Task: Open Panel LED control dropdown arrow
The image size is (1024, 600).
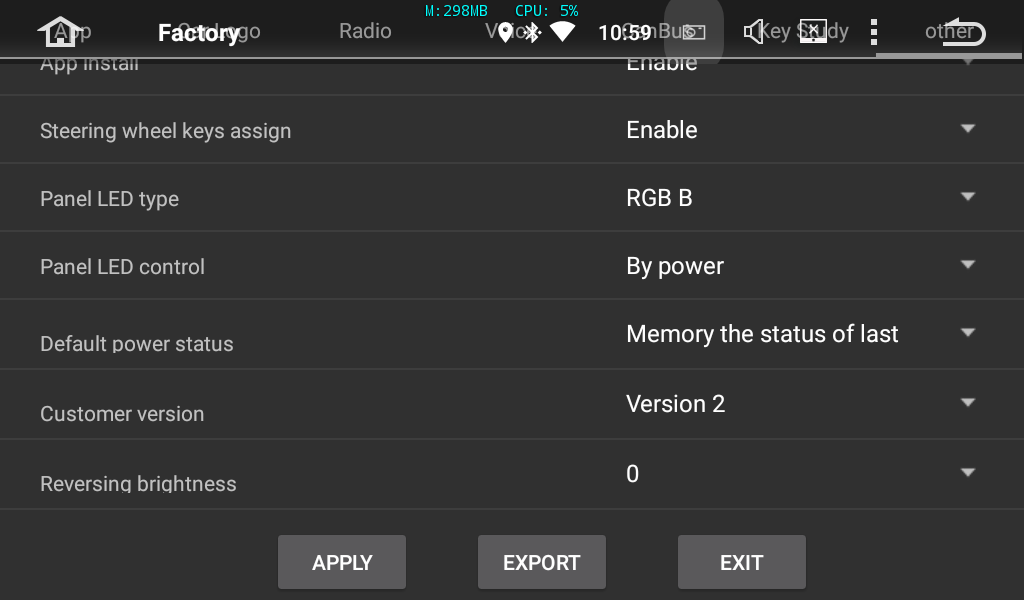Action: click(966, 266)
